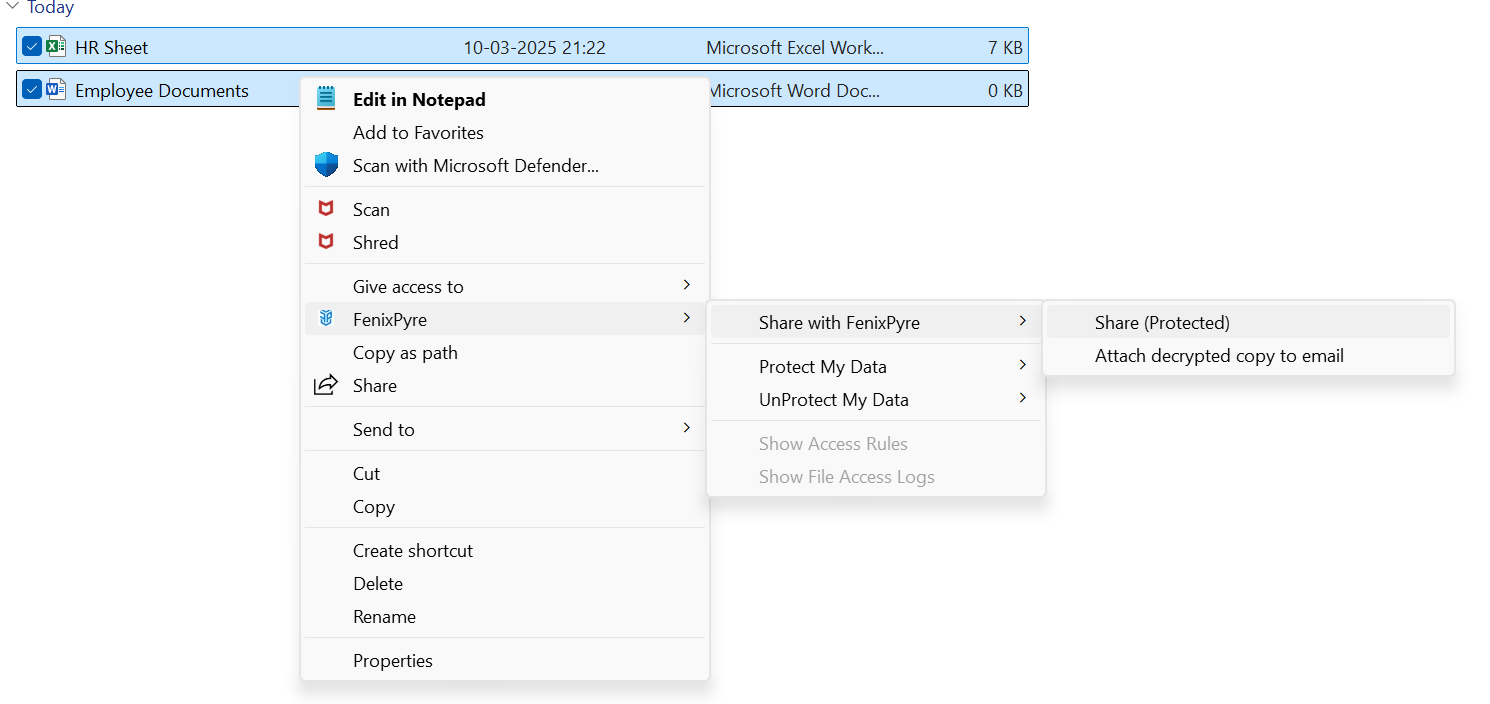The image size is (1490, 704).
Task: Expand the Share with FenixPyre arrow
Action: [1022, 321]
